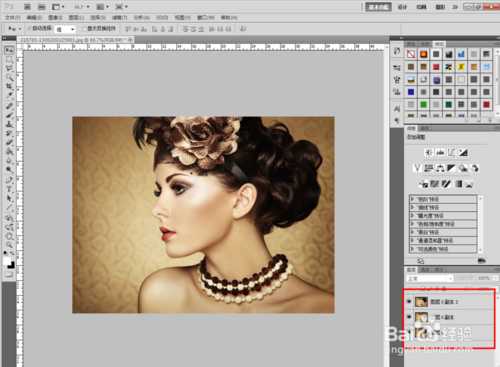Screen dimensions: 500x367
Task: Add an Exposure adjustment layer
Action: point(463,153)
